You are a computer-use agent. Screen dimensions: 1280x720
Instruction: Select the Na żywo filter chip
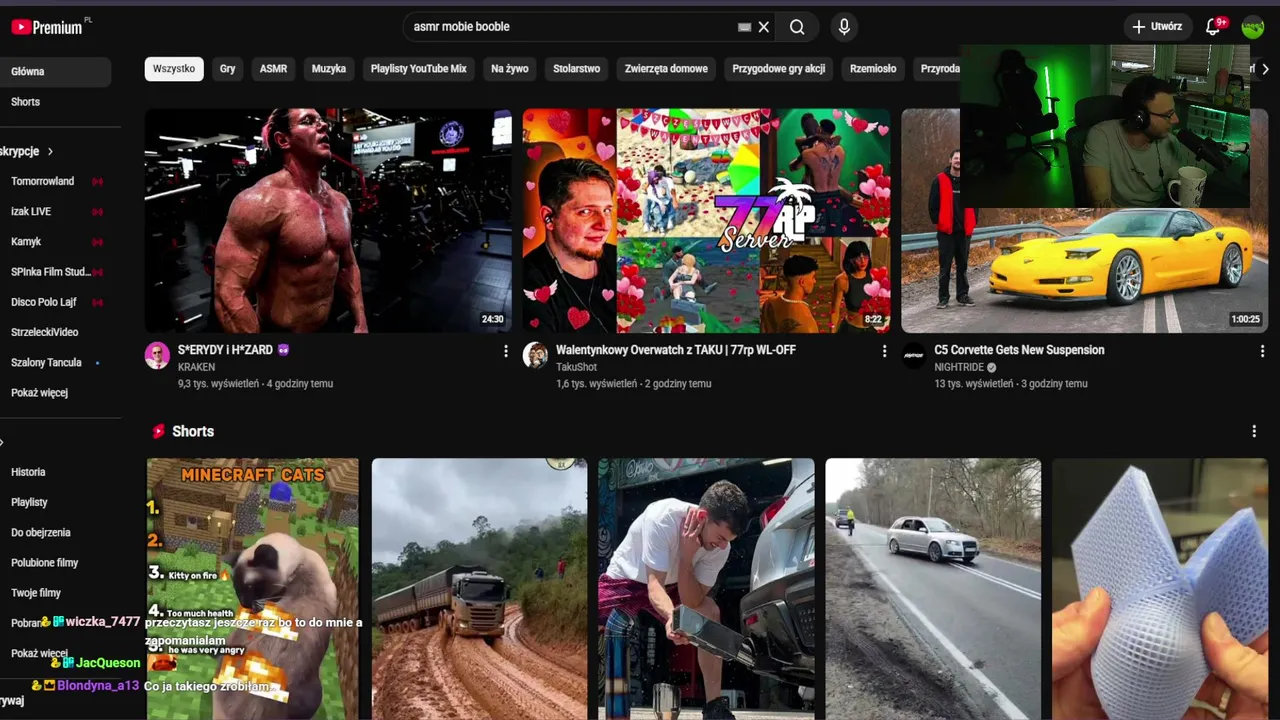510,69
